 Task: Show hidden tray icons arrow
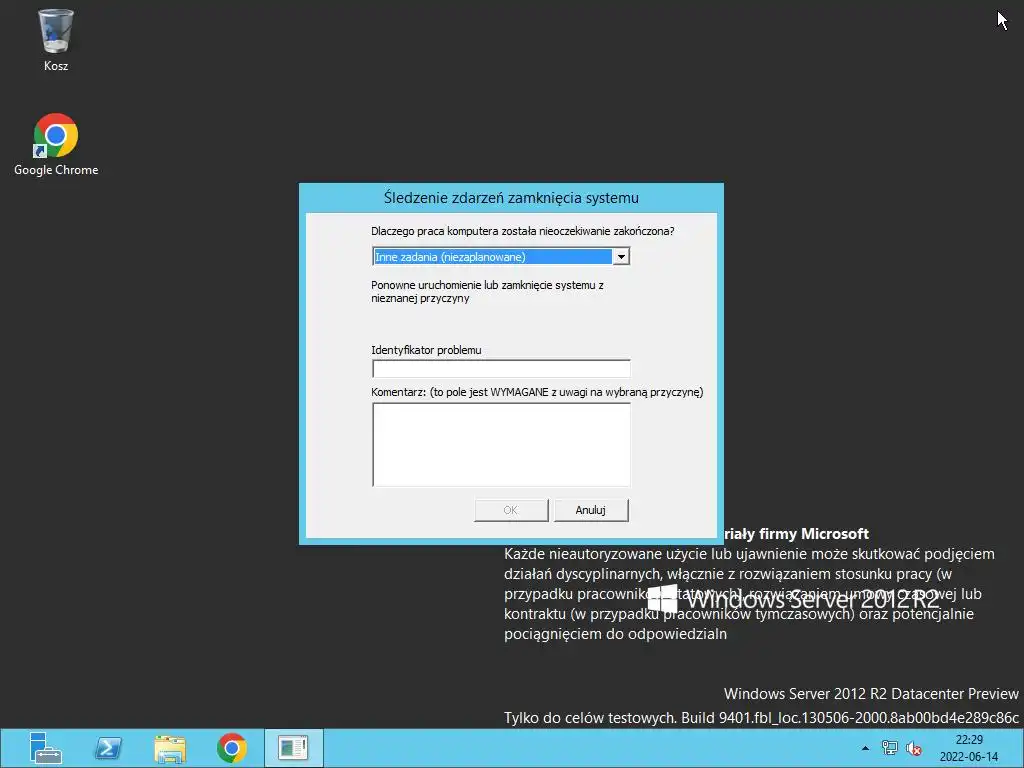pyautogui.click(x=865, y=748)
